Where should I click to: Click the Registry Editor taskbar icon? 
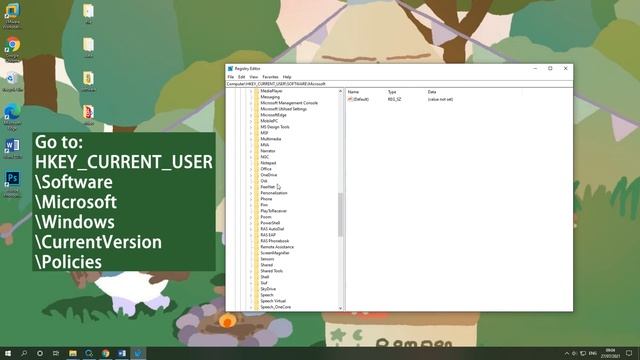(x=138, y=353)
